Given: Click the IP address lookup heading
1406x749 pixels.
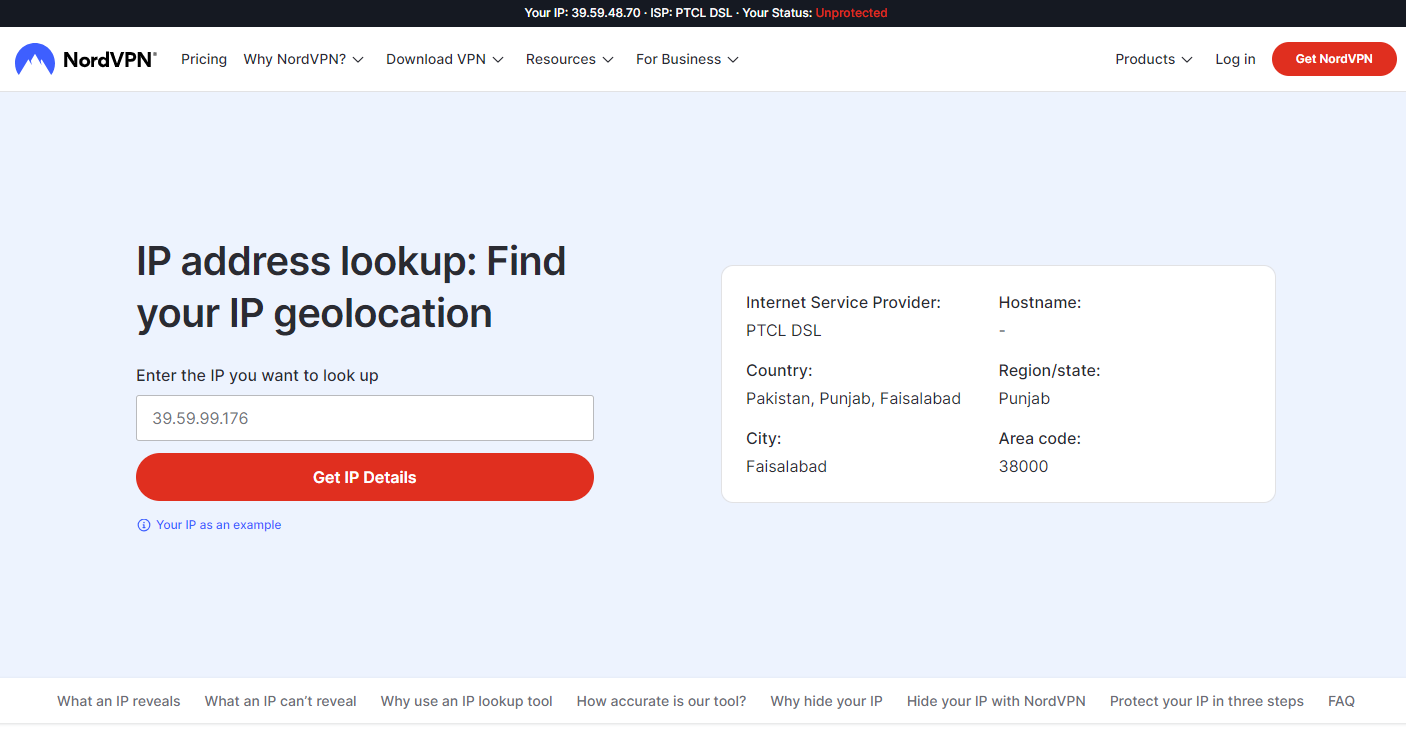Looking at the screenshot, I should pyautogui.click(x=351, y=287).
